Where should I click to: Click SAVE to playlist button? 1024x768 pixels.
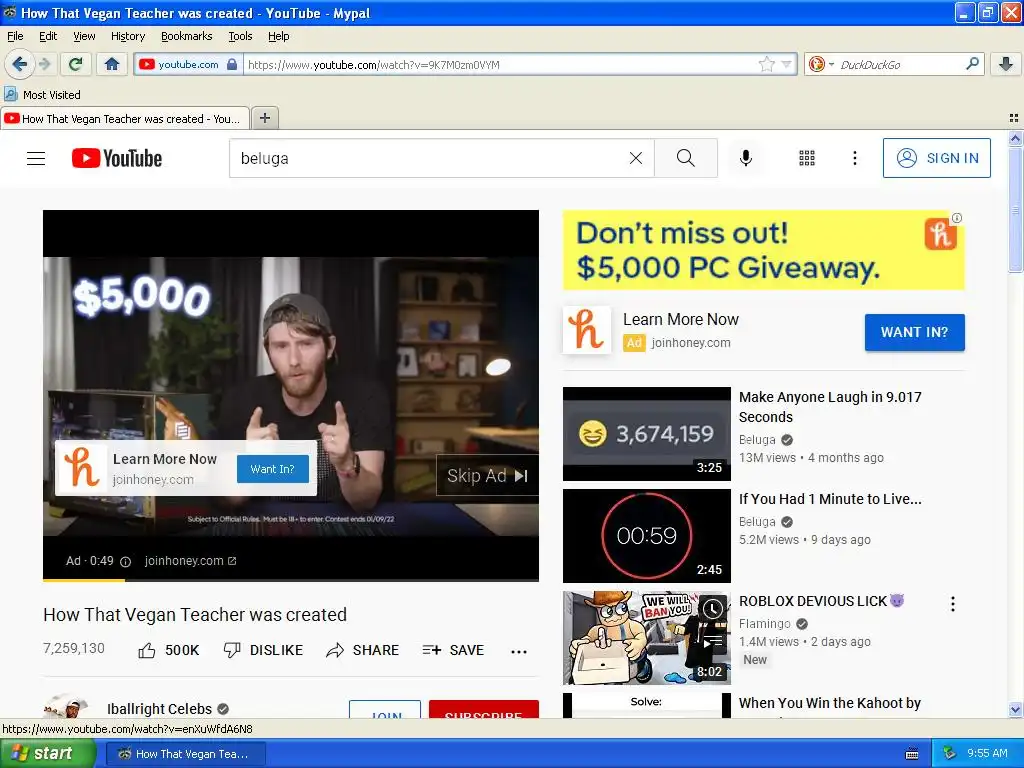tap(453, 650)
